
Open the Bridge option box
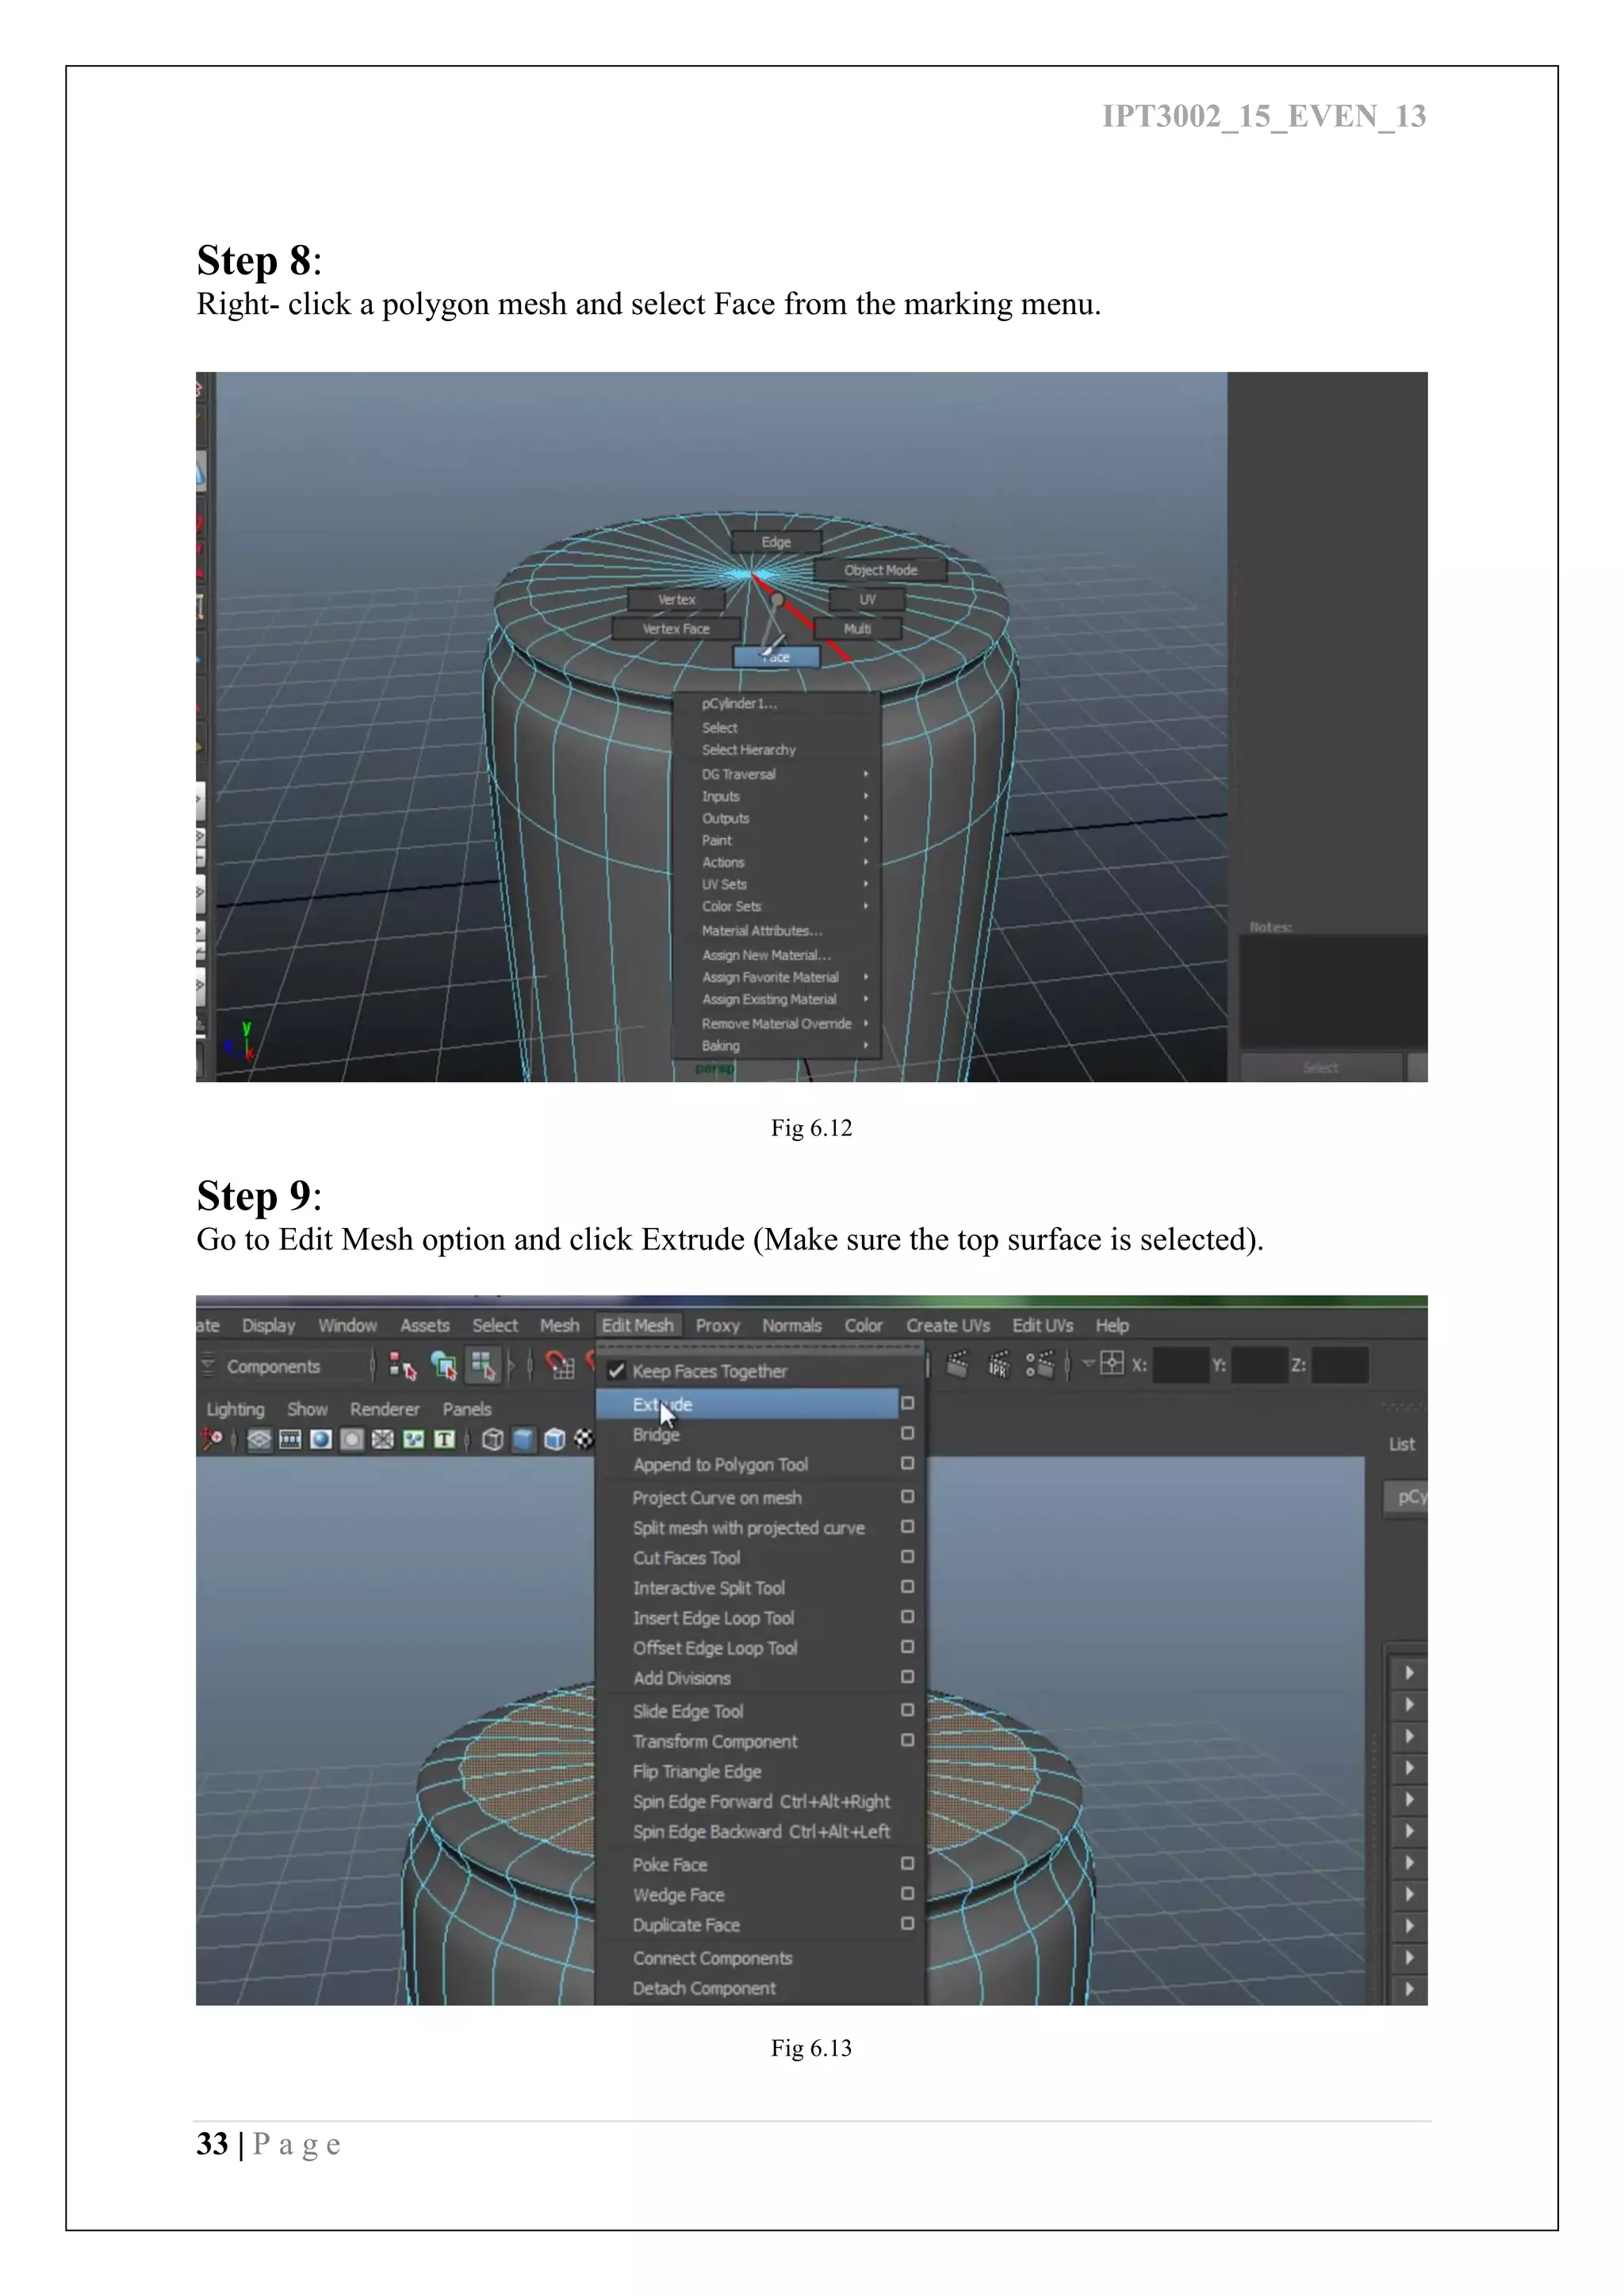click(x=907, y=1433)
